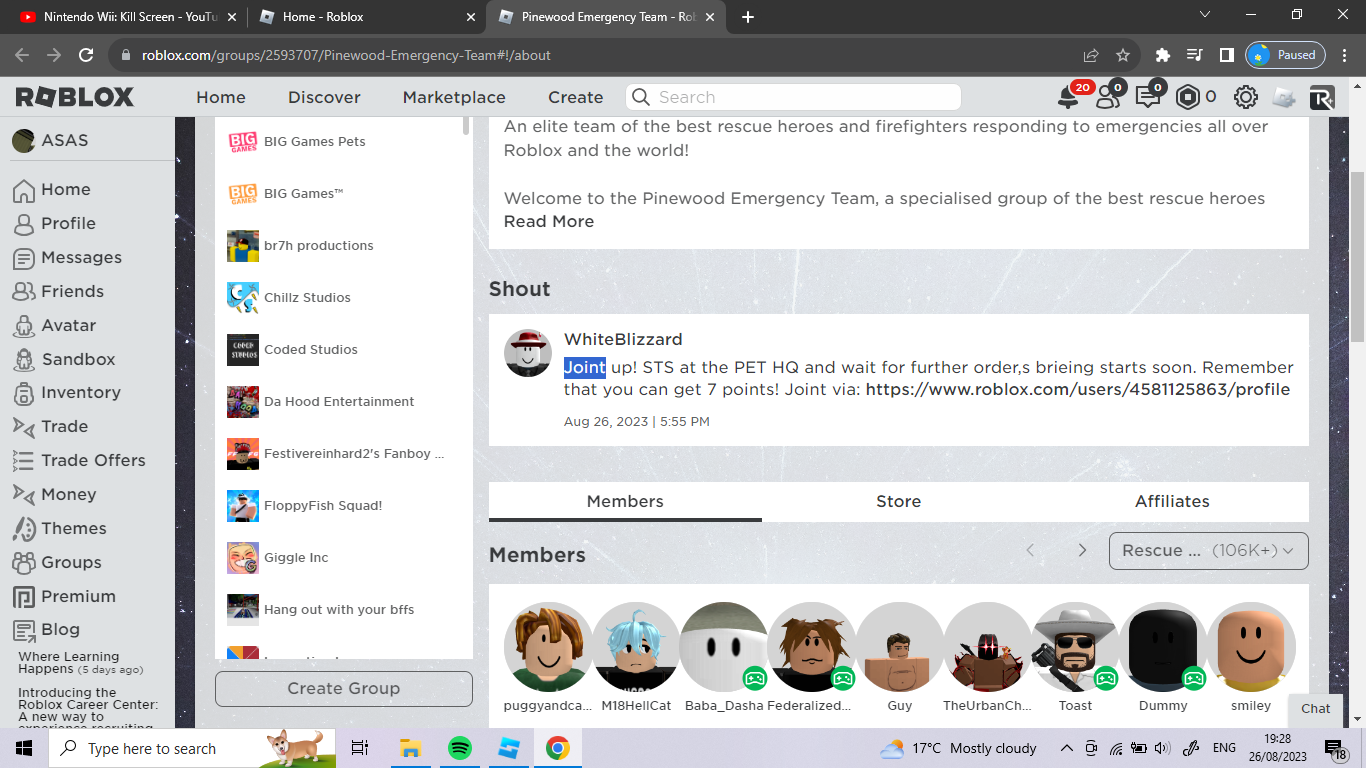Open Inventory in the left sidebar
The image size is (1366, 768).
click(80, 392)
